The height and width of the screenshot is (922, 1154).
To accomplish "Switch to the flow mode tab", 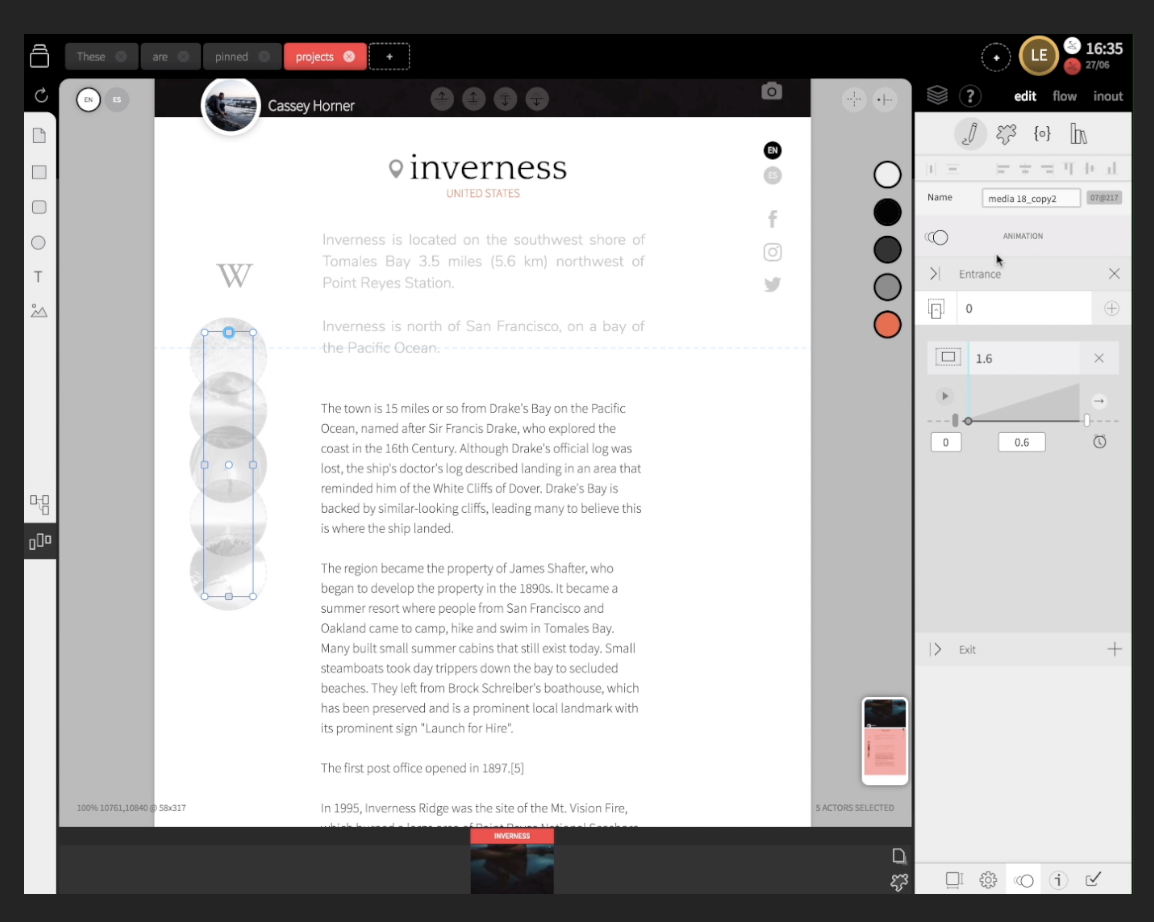I will click(1064, 96).
